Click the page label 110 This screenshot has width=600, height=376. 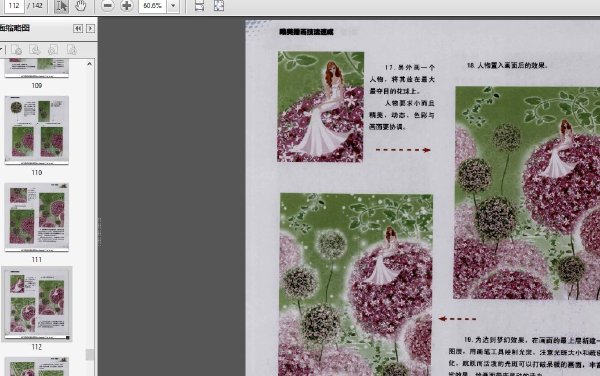(x=37, y=173)
